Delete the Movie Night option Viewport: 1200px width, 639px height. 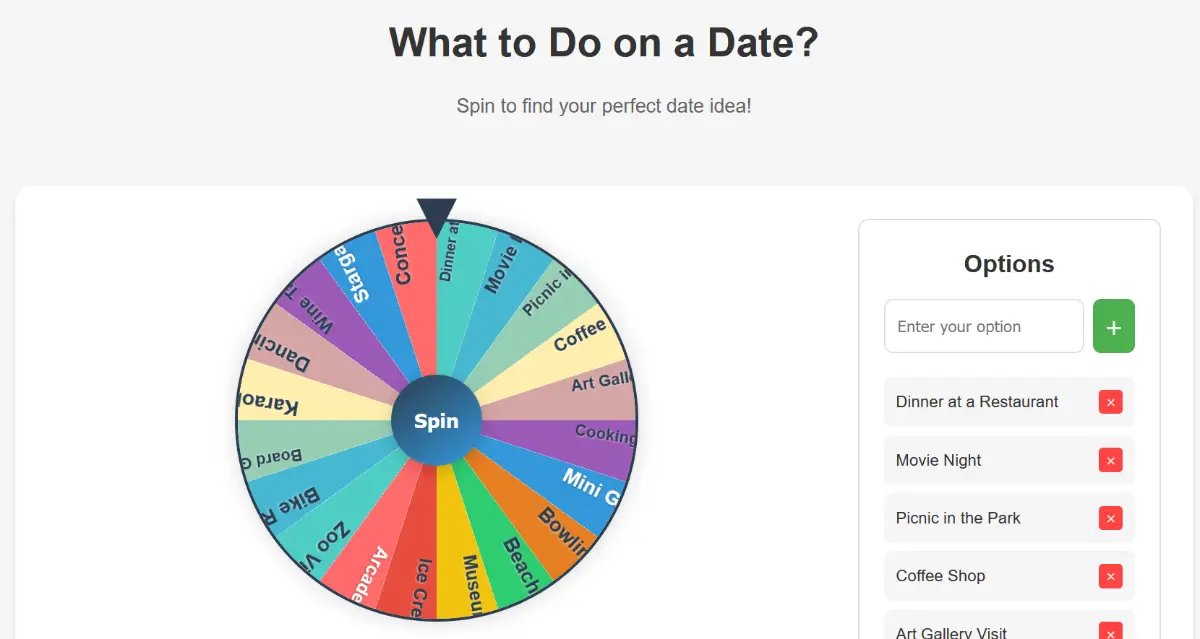(1110, 460)
